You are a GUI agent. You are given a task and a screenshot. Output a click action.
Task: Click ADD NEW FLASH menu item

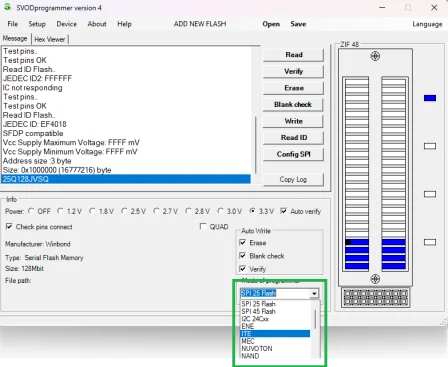click(x=200, y=24)
